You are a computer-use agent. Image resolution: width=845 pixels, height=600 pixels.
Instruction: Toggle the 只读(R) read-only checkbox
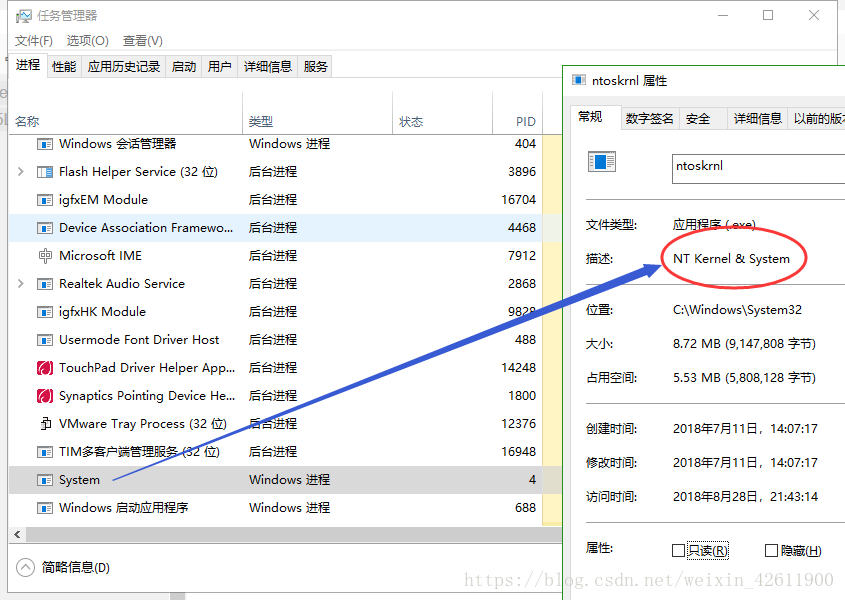click(x=678, y=550)
